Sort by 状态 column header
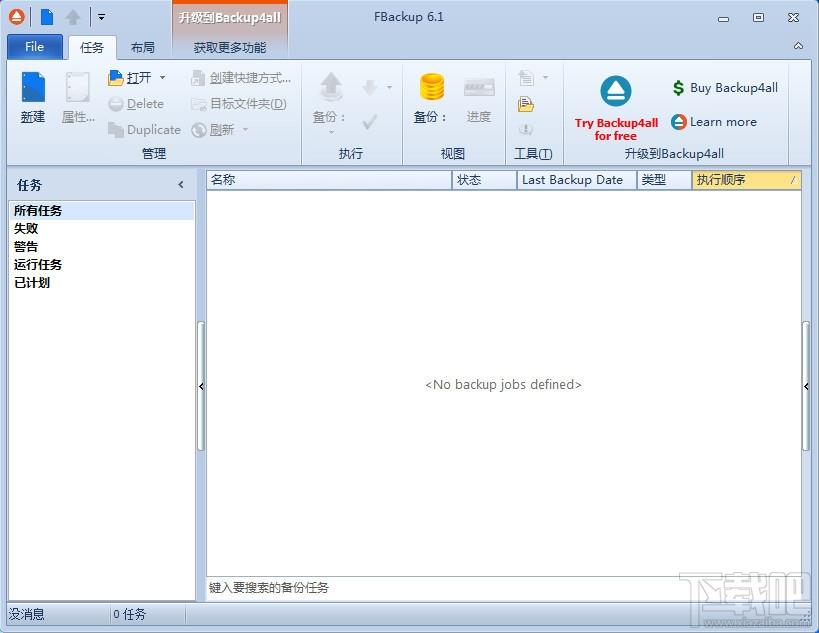Screen dimensions: 819x633 pos(485,180)
